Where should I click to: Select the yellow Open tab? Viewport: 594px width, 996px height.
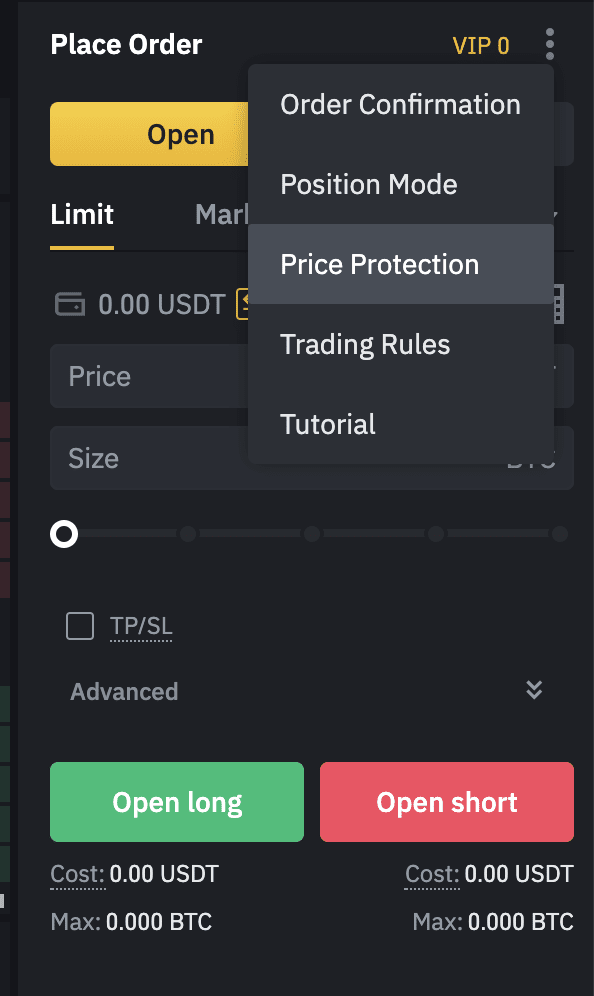(x=149, y=134)
